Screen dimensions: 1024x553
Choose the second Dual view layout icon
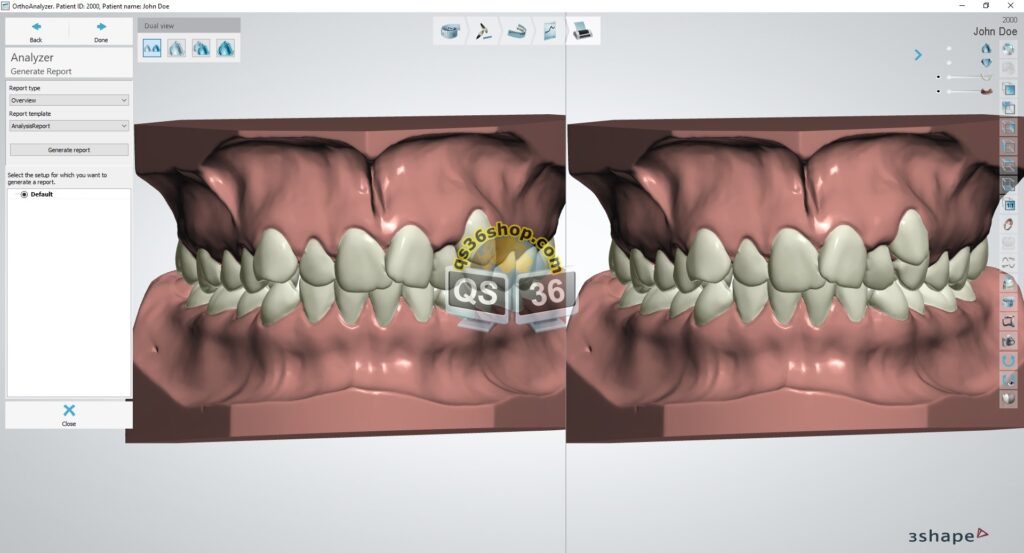tap(177, 47)
